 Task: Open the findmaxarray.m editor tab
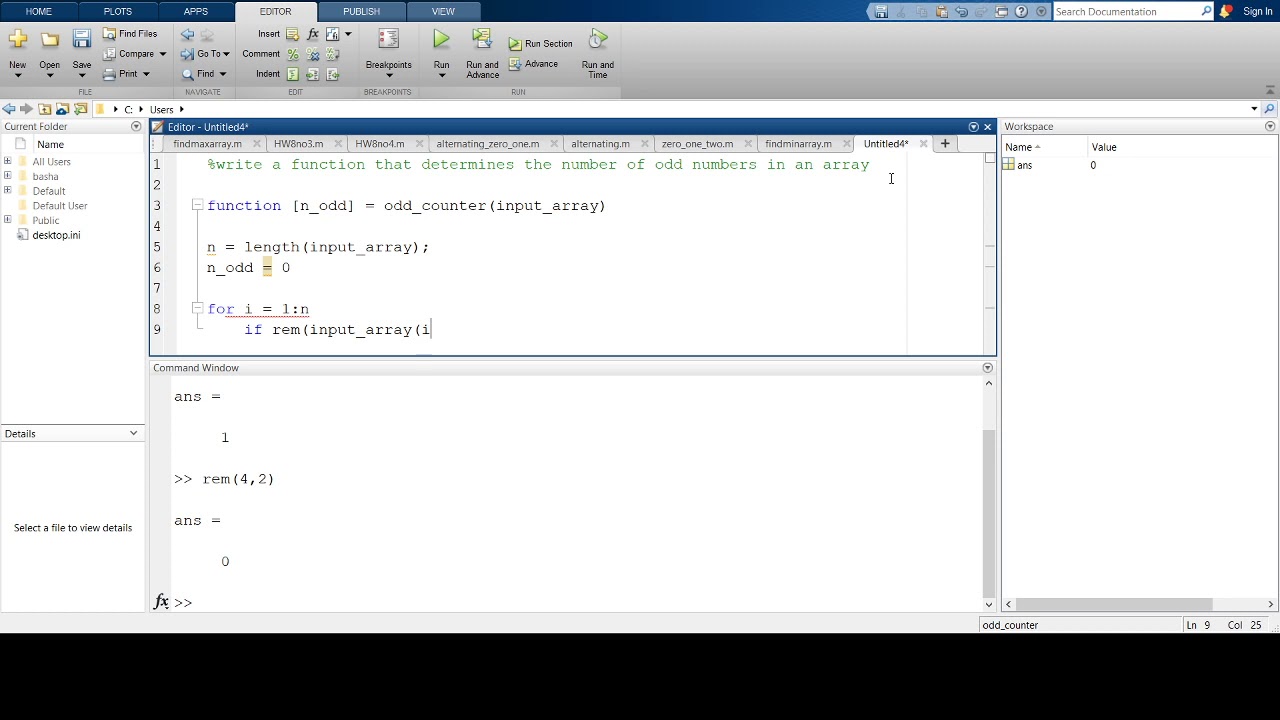click(207, 144)
